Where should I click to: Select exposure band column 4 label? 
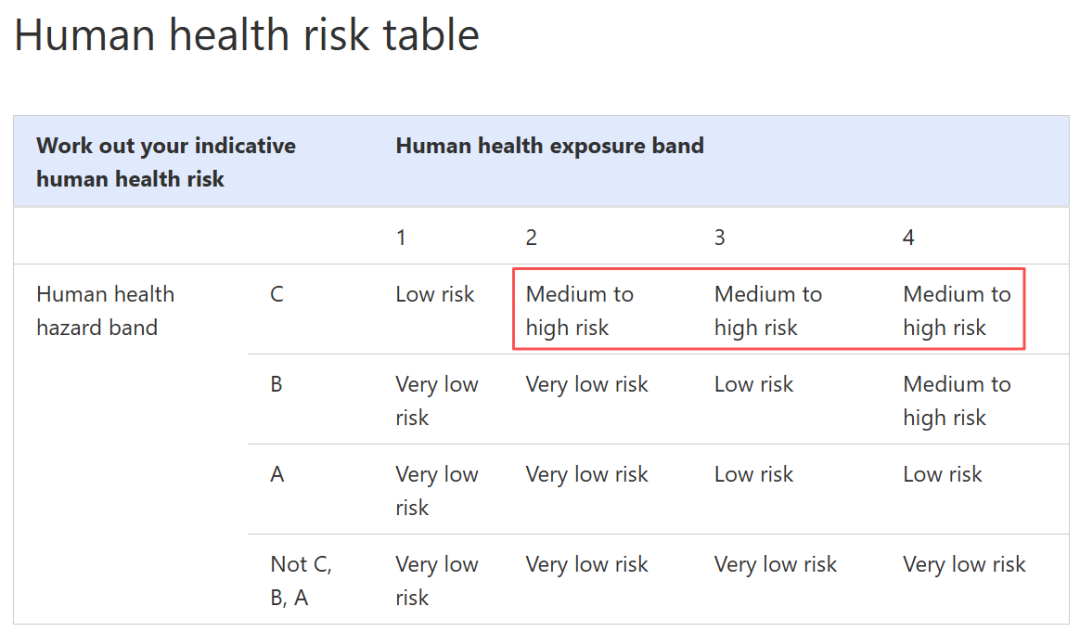tap(908, 238)
